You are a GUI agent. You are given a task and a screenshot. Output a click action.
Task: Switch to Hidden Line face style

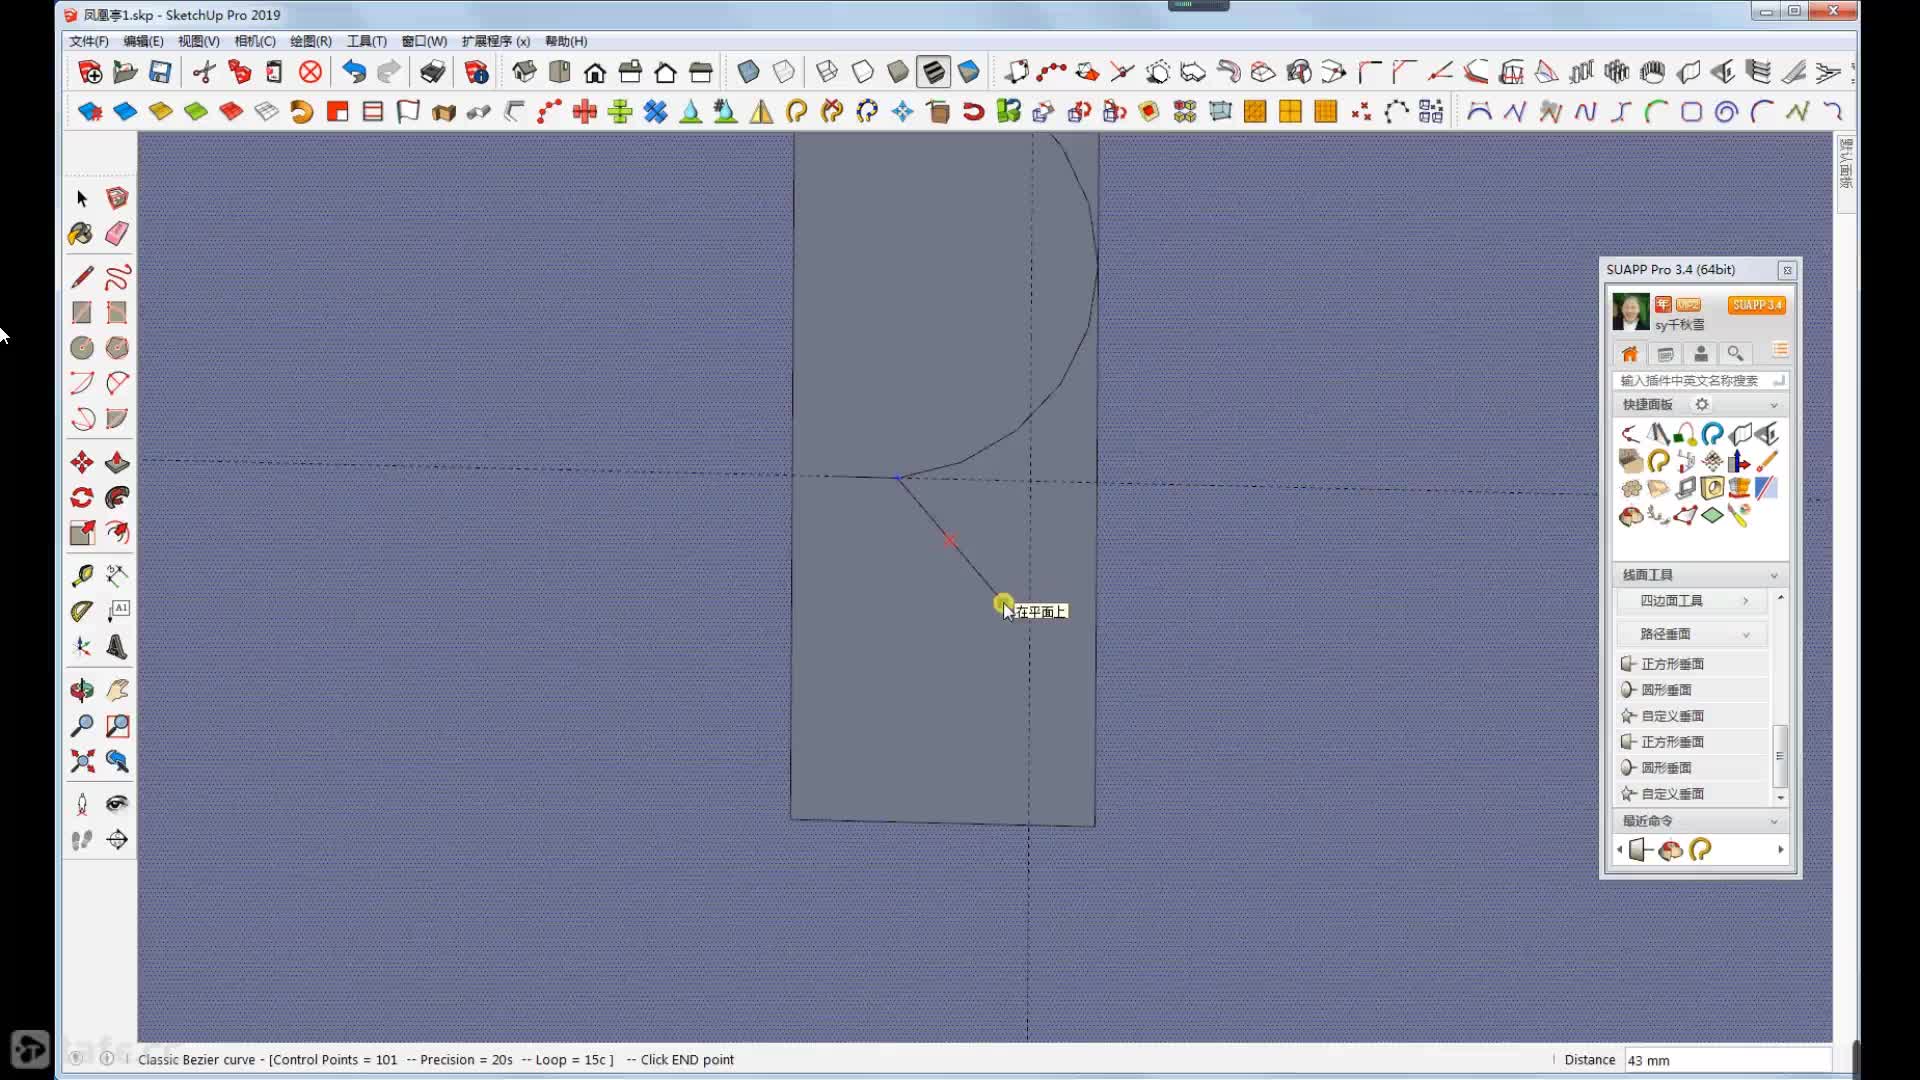click(x=862, y=72)
